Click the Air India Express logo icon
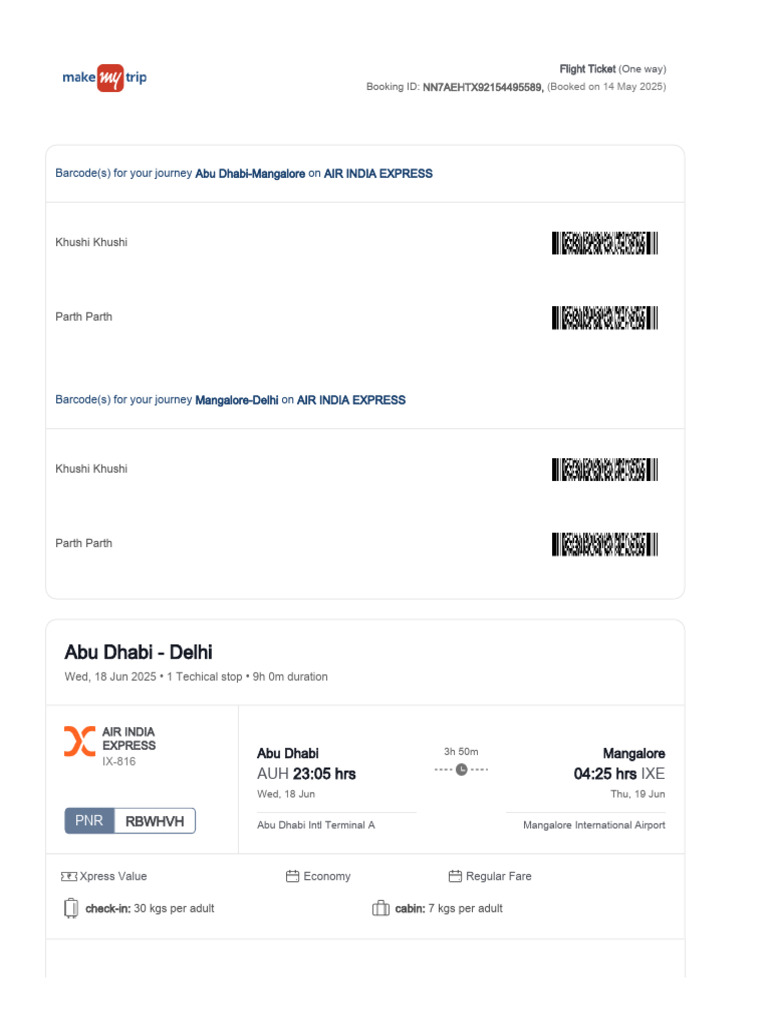 [x=80, y=740]
